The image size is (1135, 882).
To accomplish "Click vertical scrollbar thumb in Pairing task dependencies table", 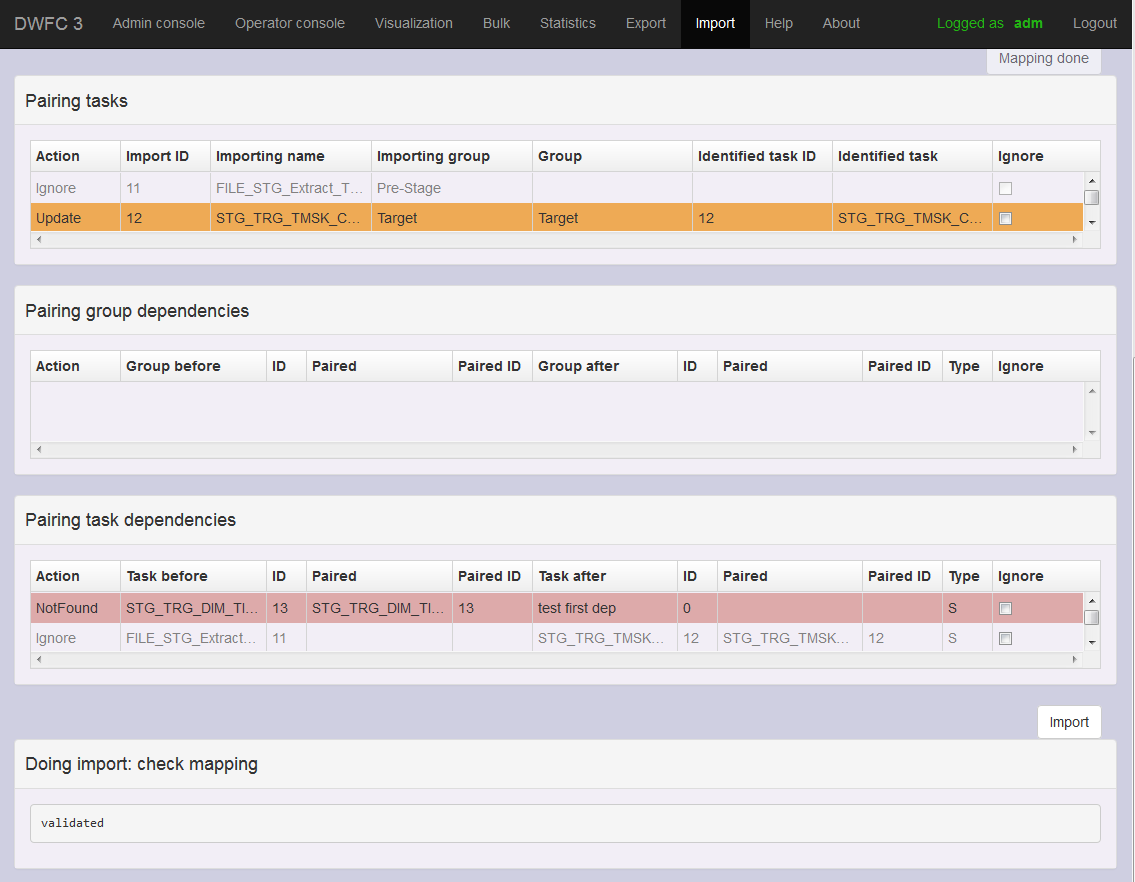I will [1092, 617].
